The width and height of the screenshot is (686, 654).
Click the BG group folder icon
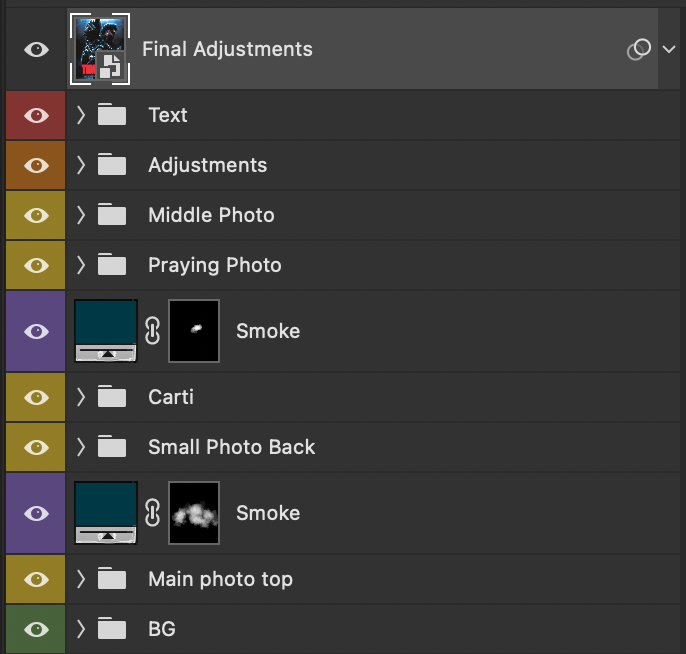click(112, 629)
